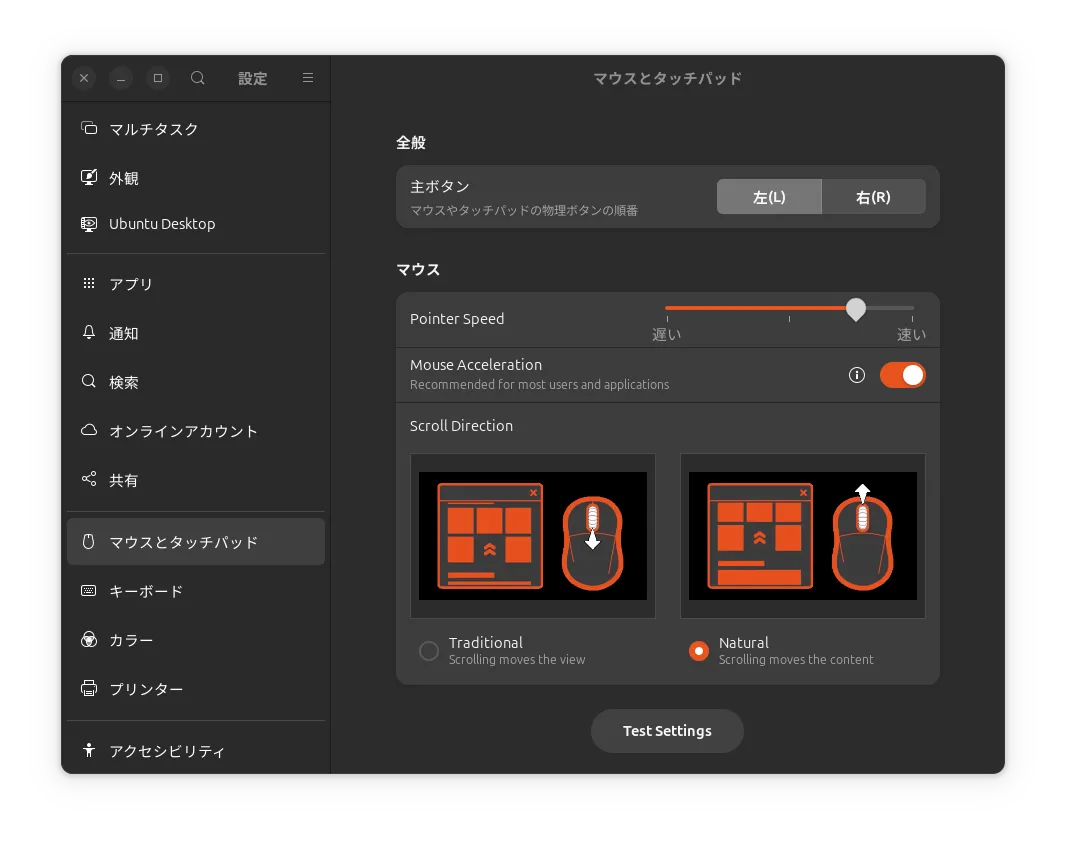Open the 共有 settings page
The width and height of the screenshot is (1066, 841).
coord(196,479)
